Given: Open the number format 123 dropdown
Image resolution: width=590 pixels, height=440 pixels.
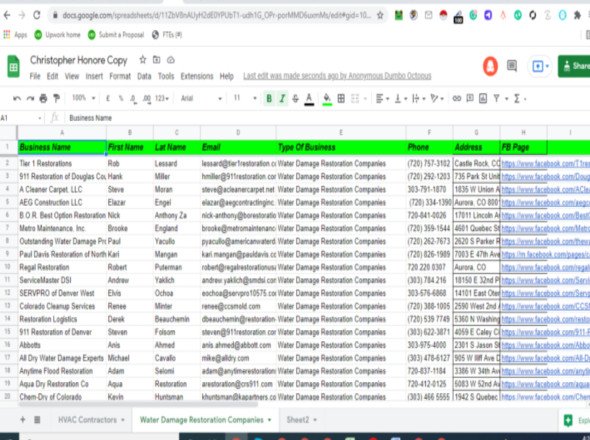Looking at the screenshot, I should point(162,99).
